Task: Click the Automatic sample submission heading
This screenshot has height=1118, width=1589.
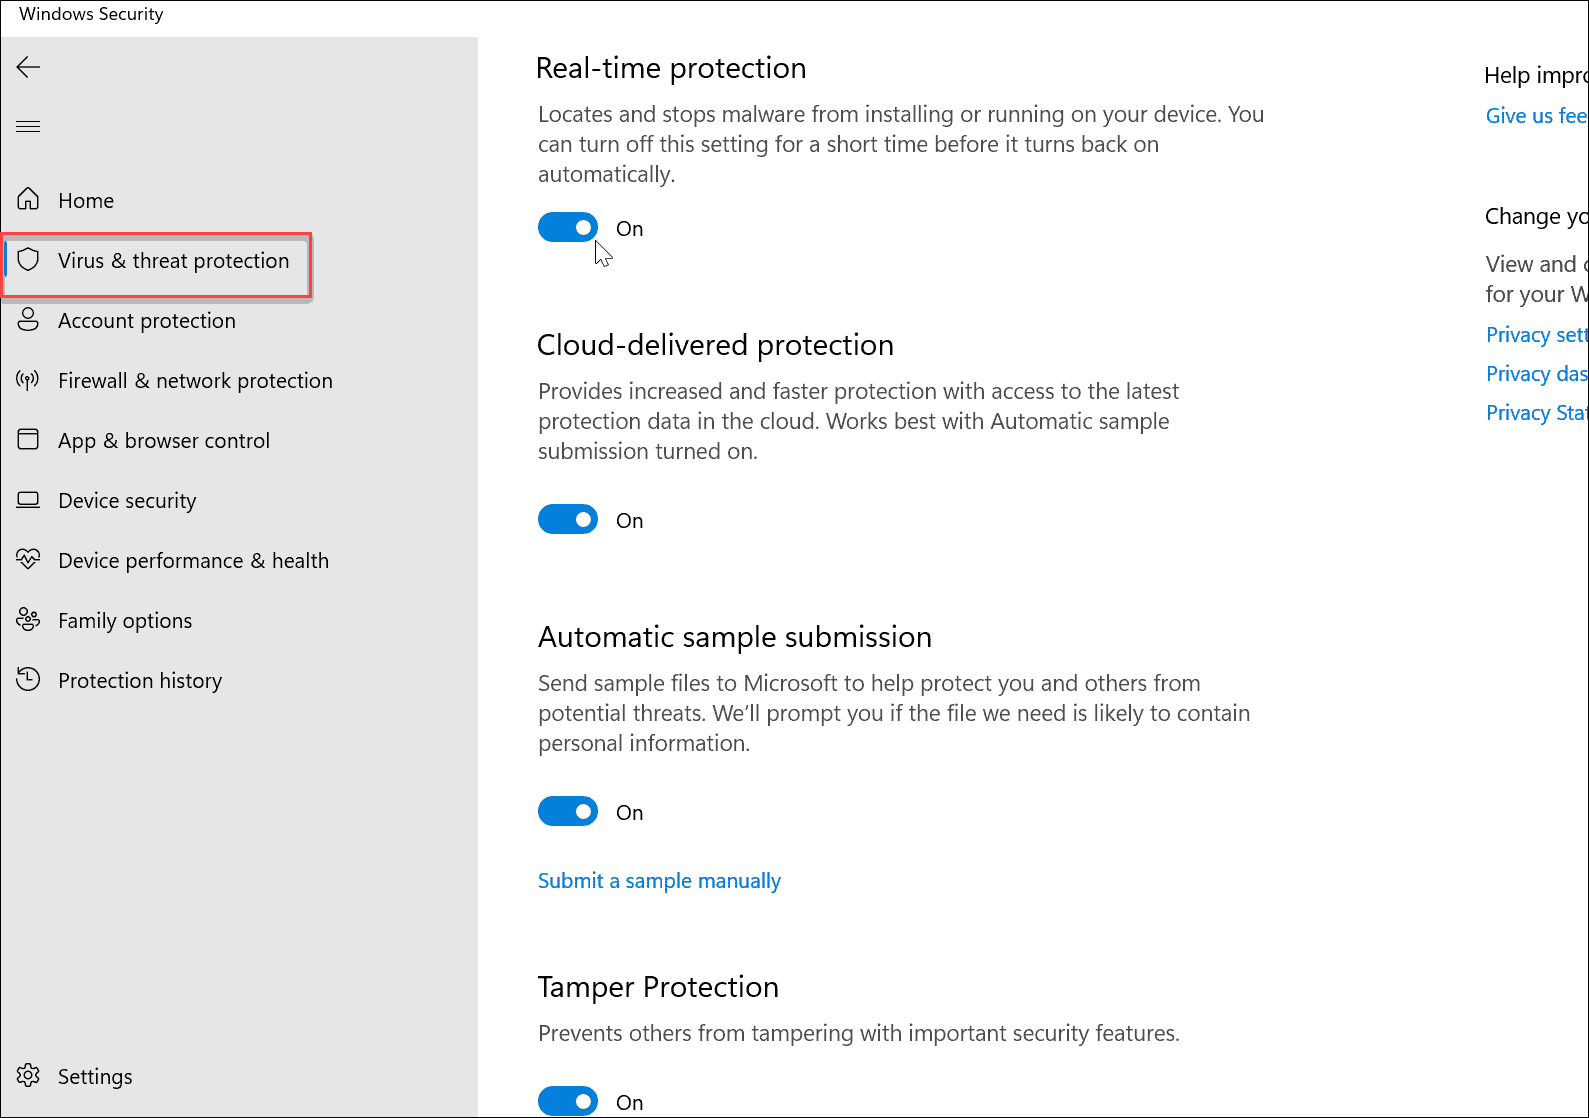Action: (x=735, y=637)
